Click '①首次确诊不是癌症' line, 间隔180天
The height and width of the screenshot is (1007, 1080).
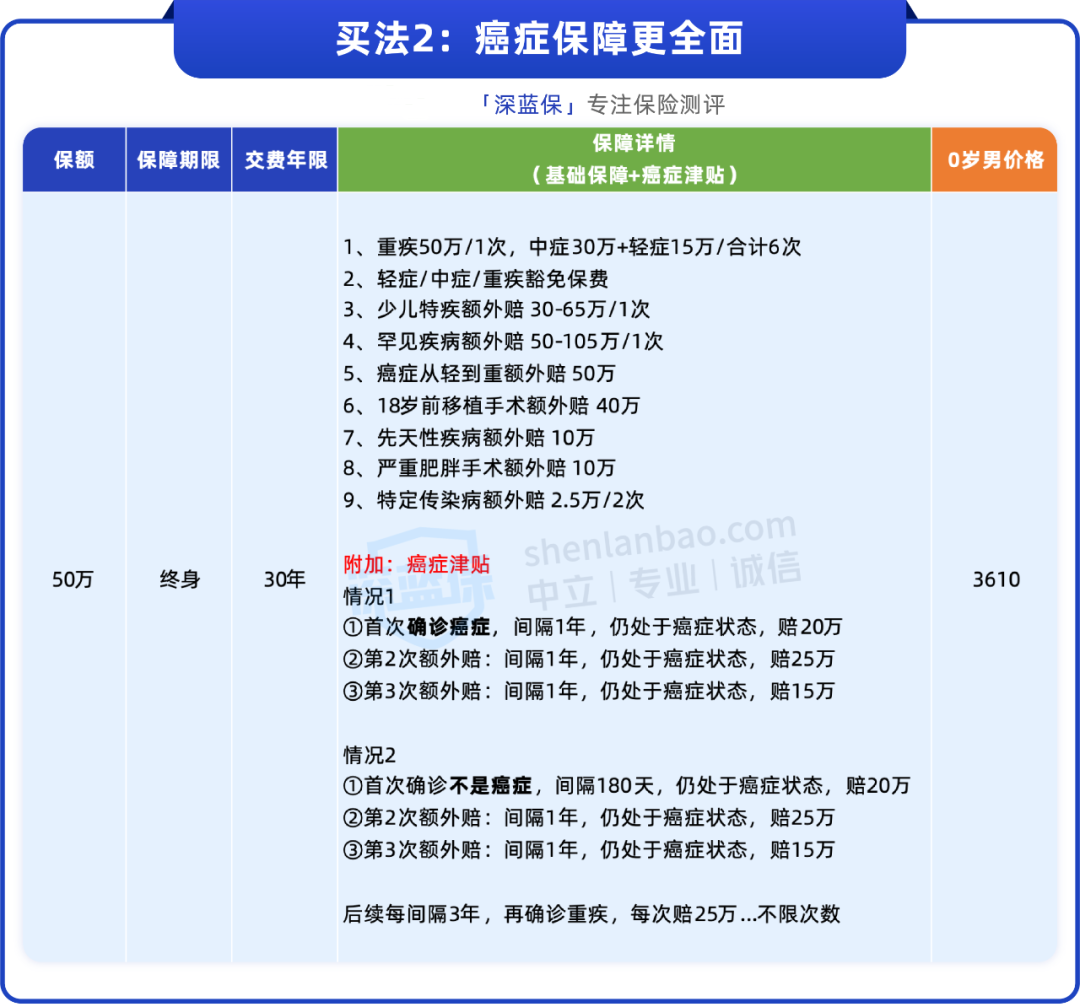point(627,786)
